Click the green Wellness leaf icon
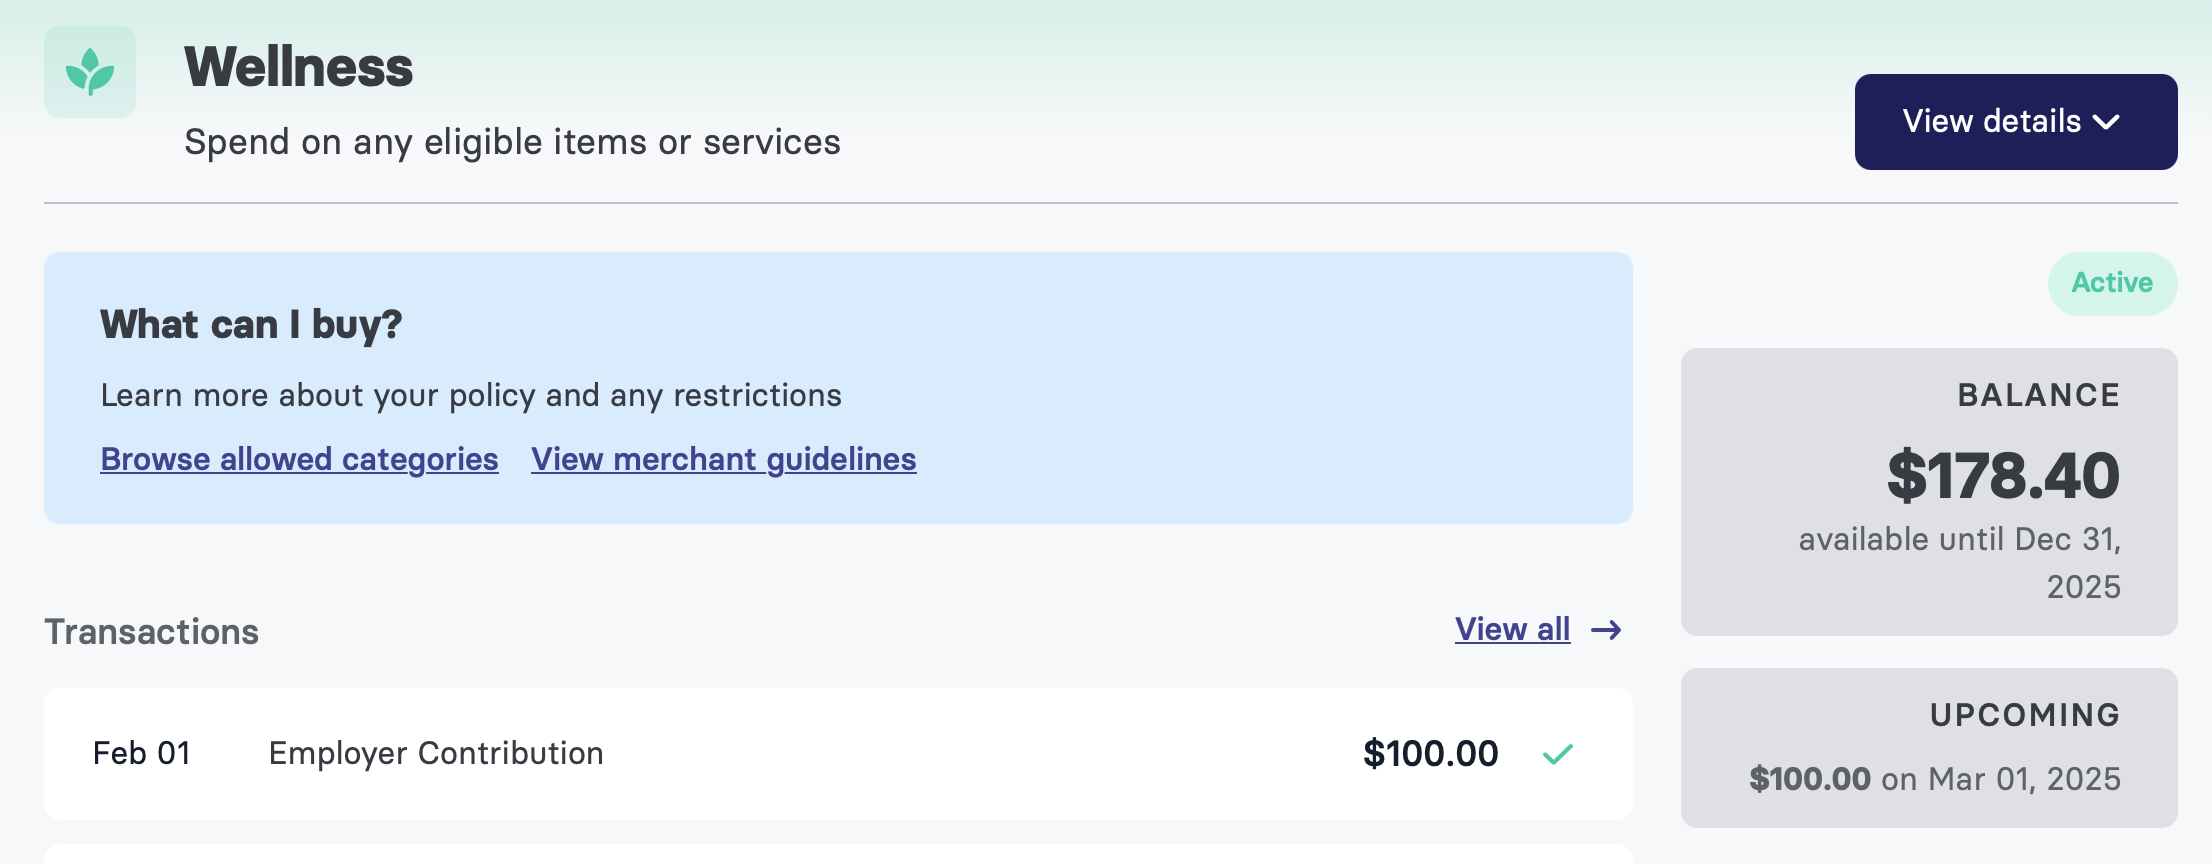The height and width of the screenshot is (864, 2212). pyautogui.click(x=90, y=72)
